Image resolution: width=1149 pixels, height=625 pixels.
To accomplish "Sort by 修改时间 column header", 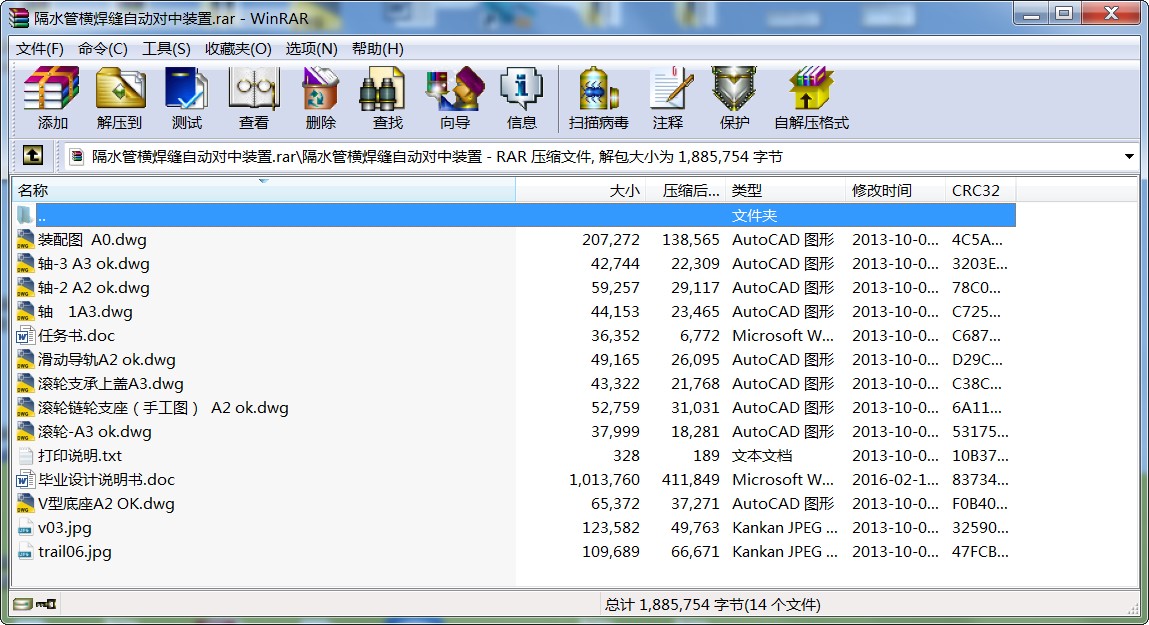I will (895, 191).
